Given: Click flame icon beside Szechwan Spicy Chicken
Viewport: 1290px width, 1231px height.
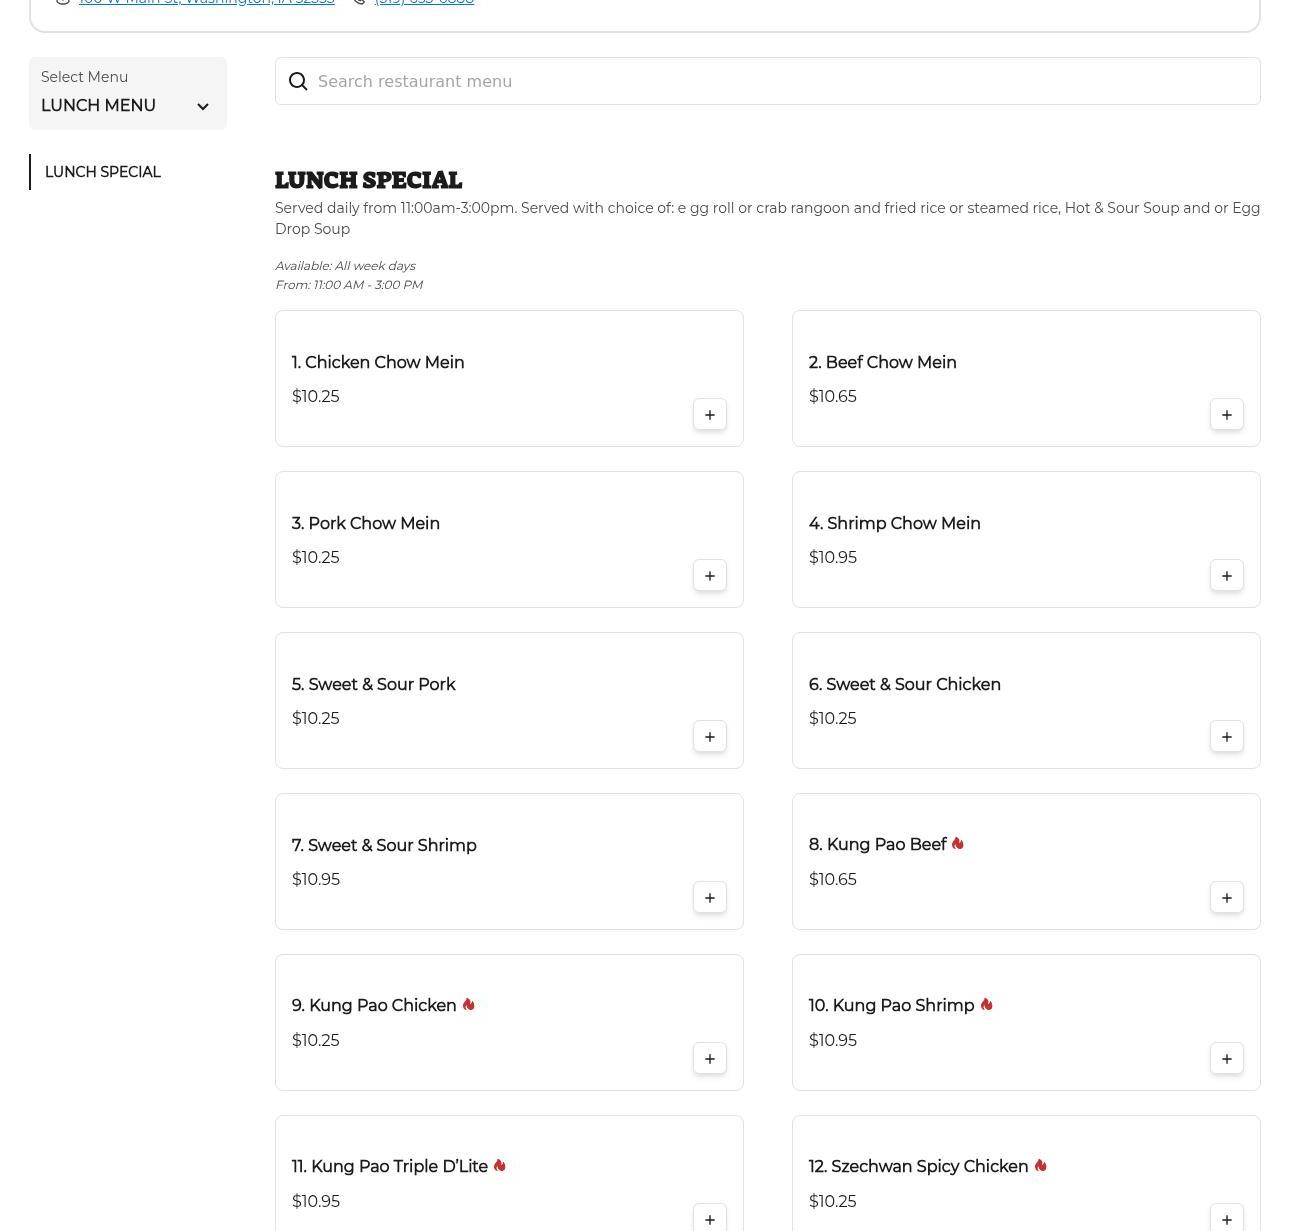Looking at the screenshot, I should [x=1040, y=1166].
